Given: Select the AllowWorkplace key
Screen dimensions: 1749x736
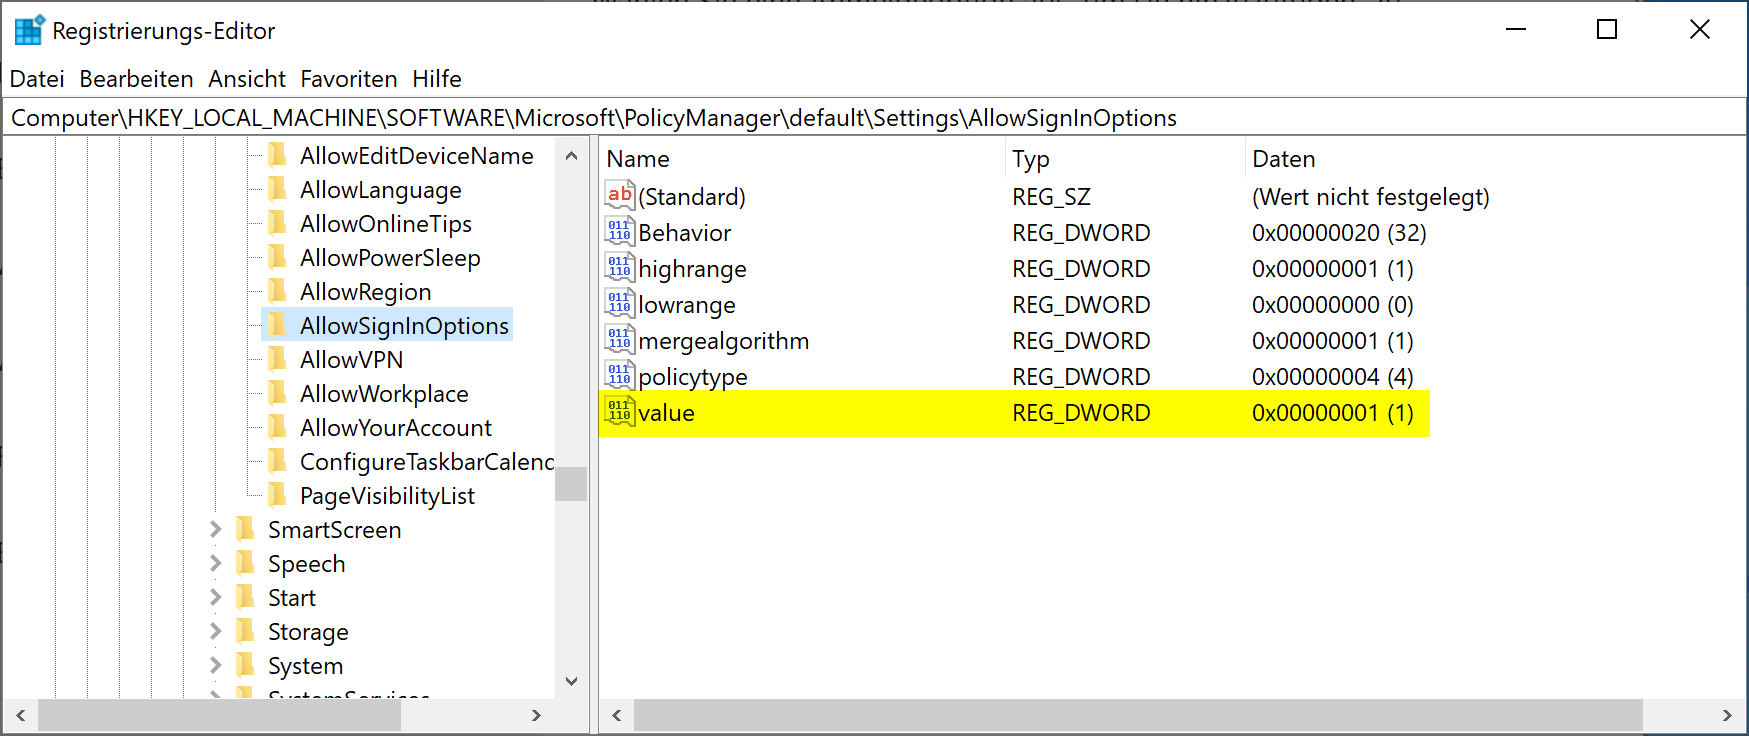Looking at the screenshot, I should [384, 394].
